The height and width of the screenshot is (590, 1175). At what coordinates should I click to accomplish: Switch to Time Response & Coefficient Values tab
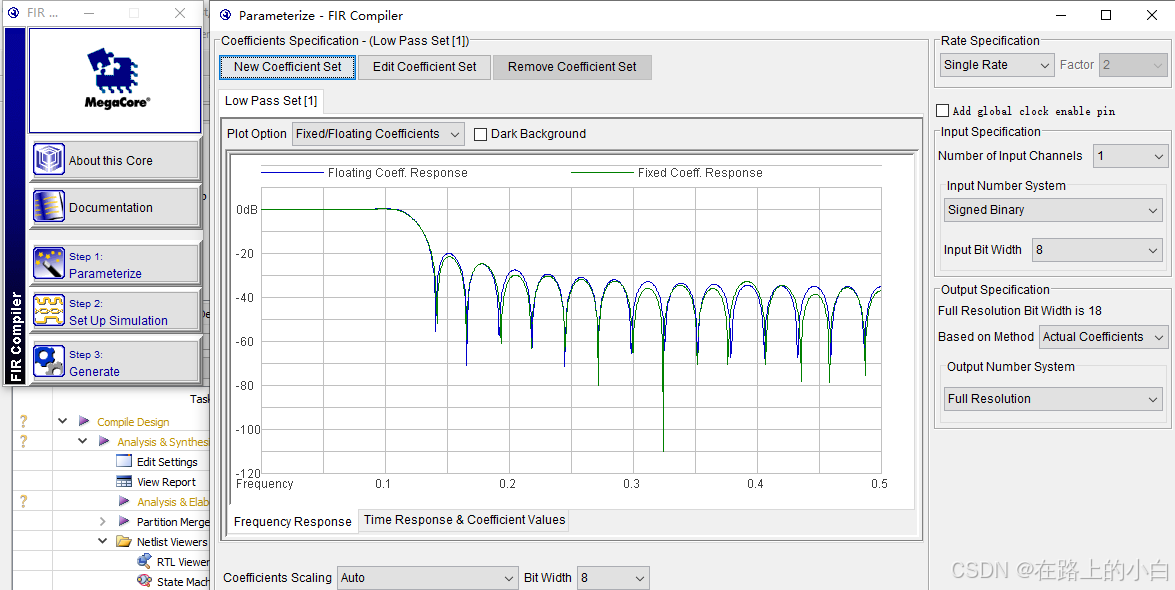click(x=465, y=520)
